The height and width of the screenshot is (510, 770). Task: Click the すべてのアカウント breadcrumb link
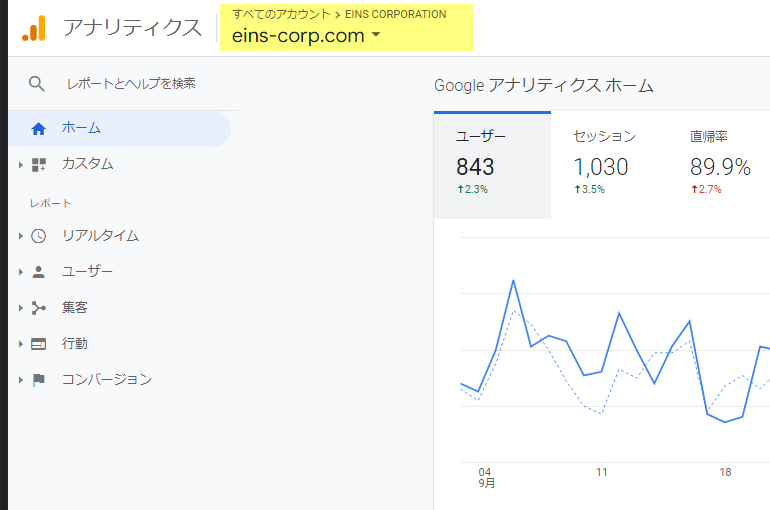tap(281, 14)
